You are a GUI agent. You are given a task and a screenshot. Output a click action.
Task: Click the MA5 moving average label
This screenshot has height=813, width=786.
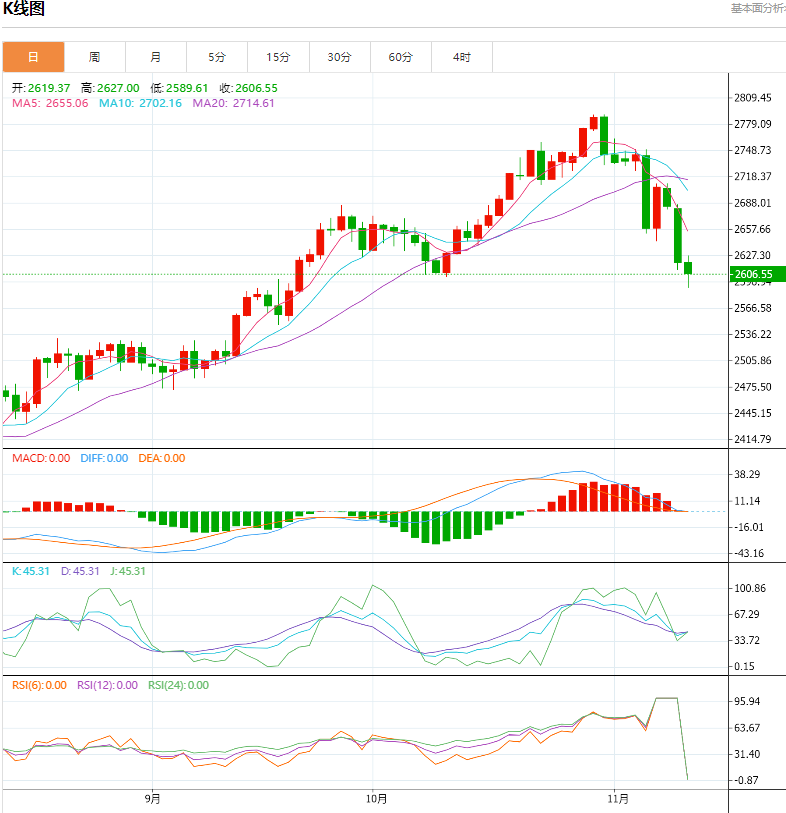click(x=49, y=103)
